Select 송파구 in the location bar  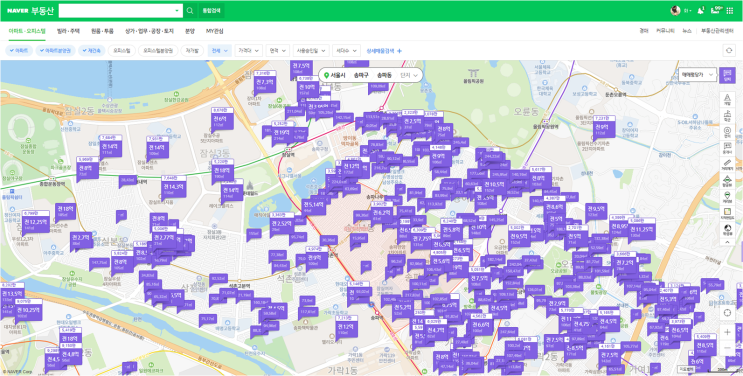pyautogui.click(x=361, y=75)
